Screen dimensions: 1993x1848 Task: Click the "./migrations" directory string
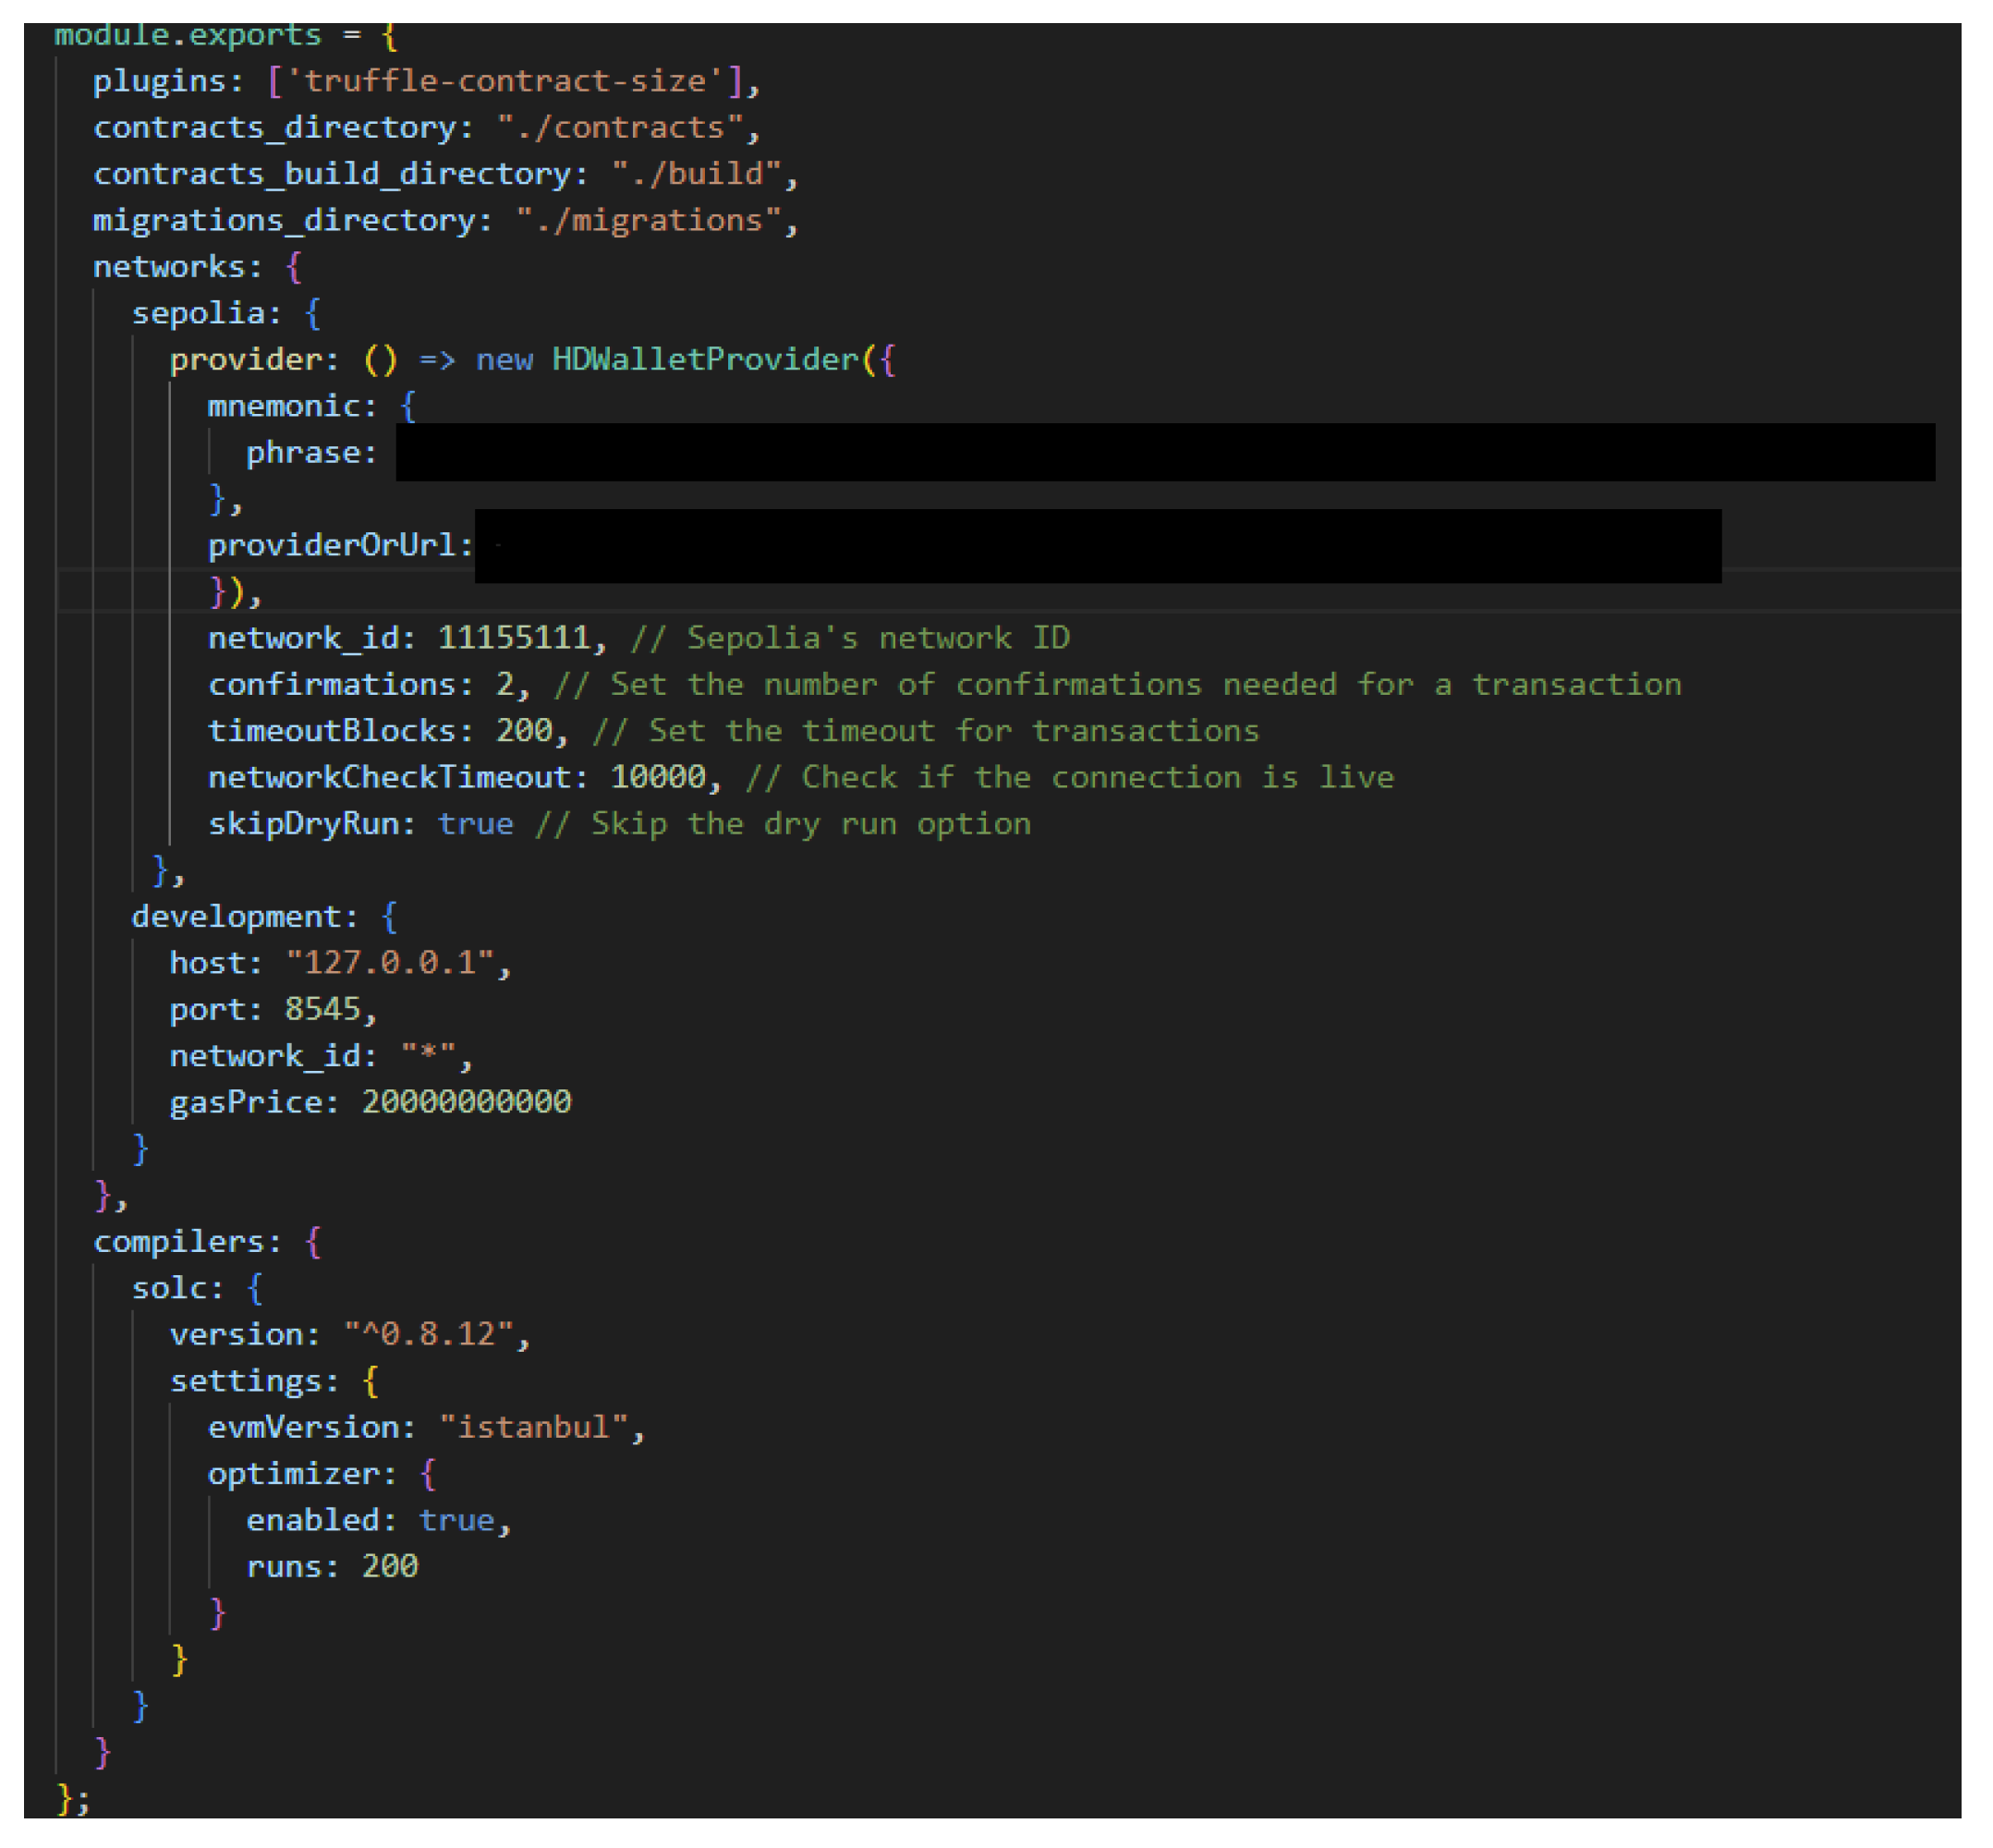[648, 220]
